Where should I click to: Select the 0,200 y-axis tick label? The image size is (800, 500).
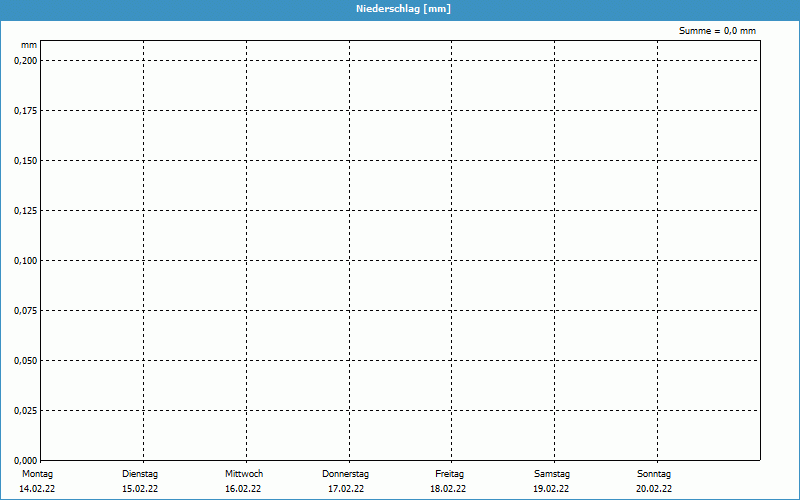25,60
